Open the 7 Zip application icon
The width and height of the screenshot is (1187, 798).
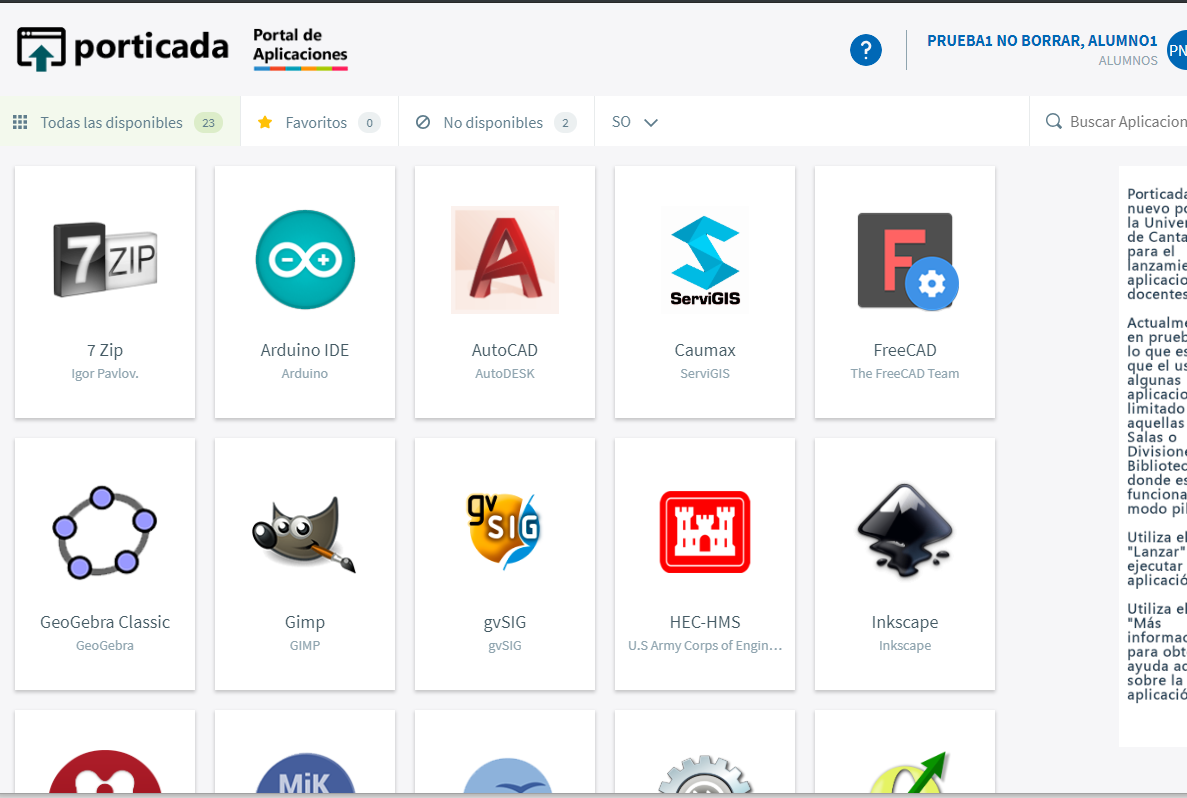[105, 260]
